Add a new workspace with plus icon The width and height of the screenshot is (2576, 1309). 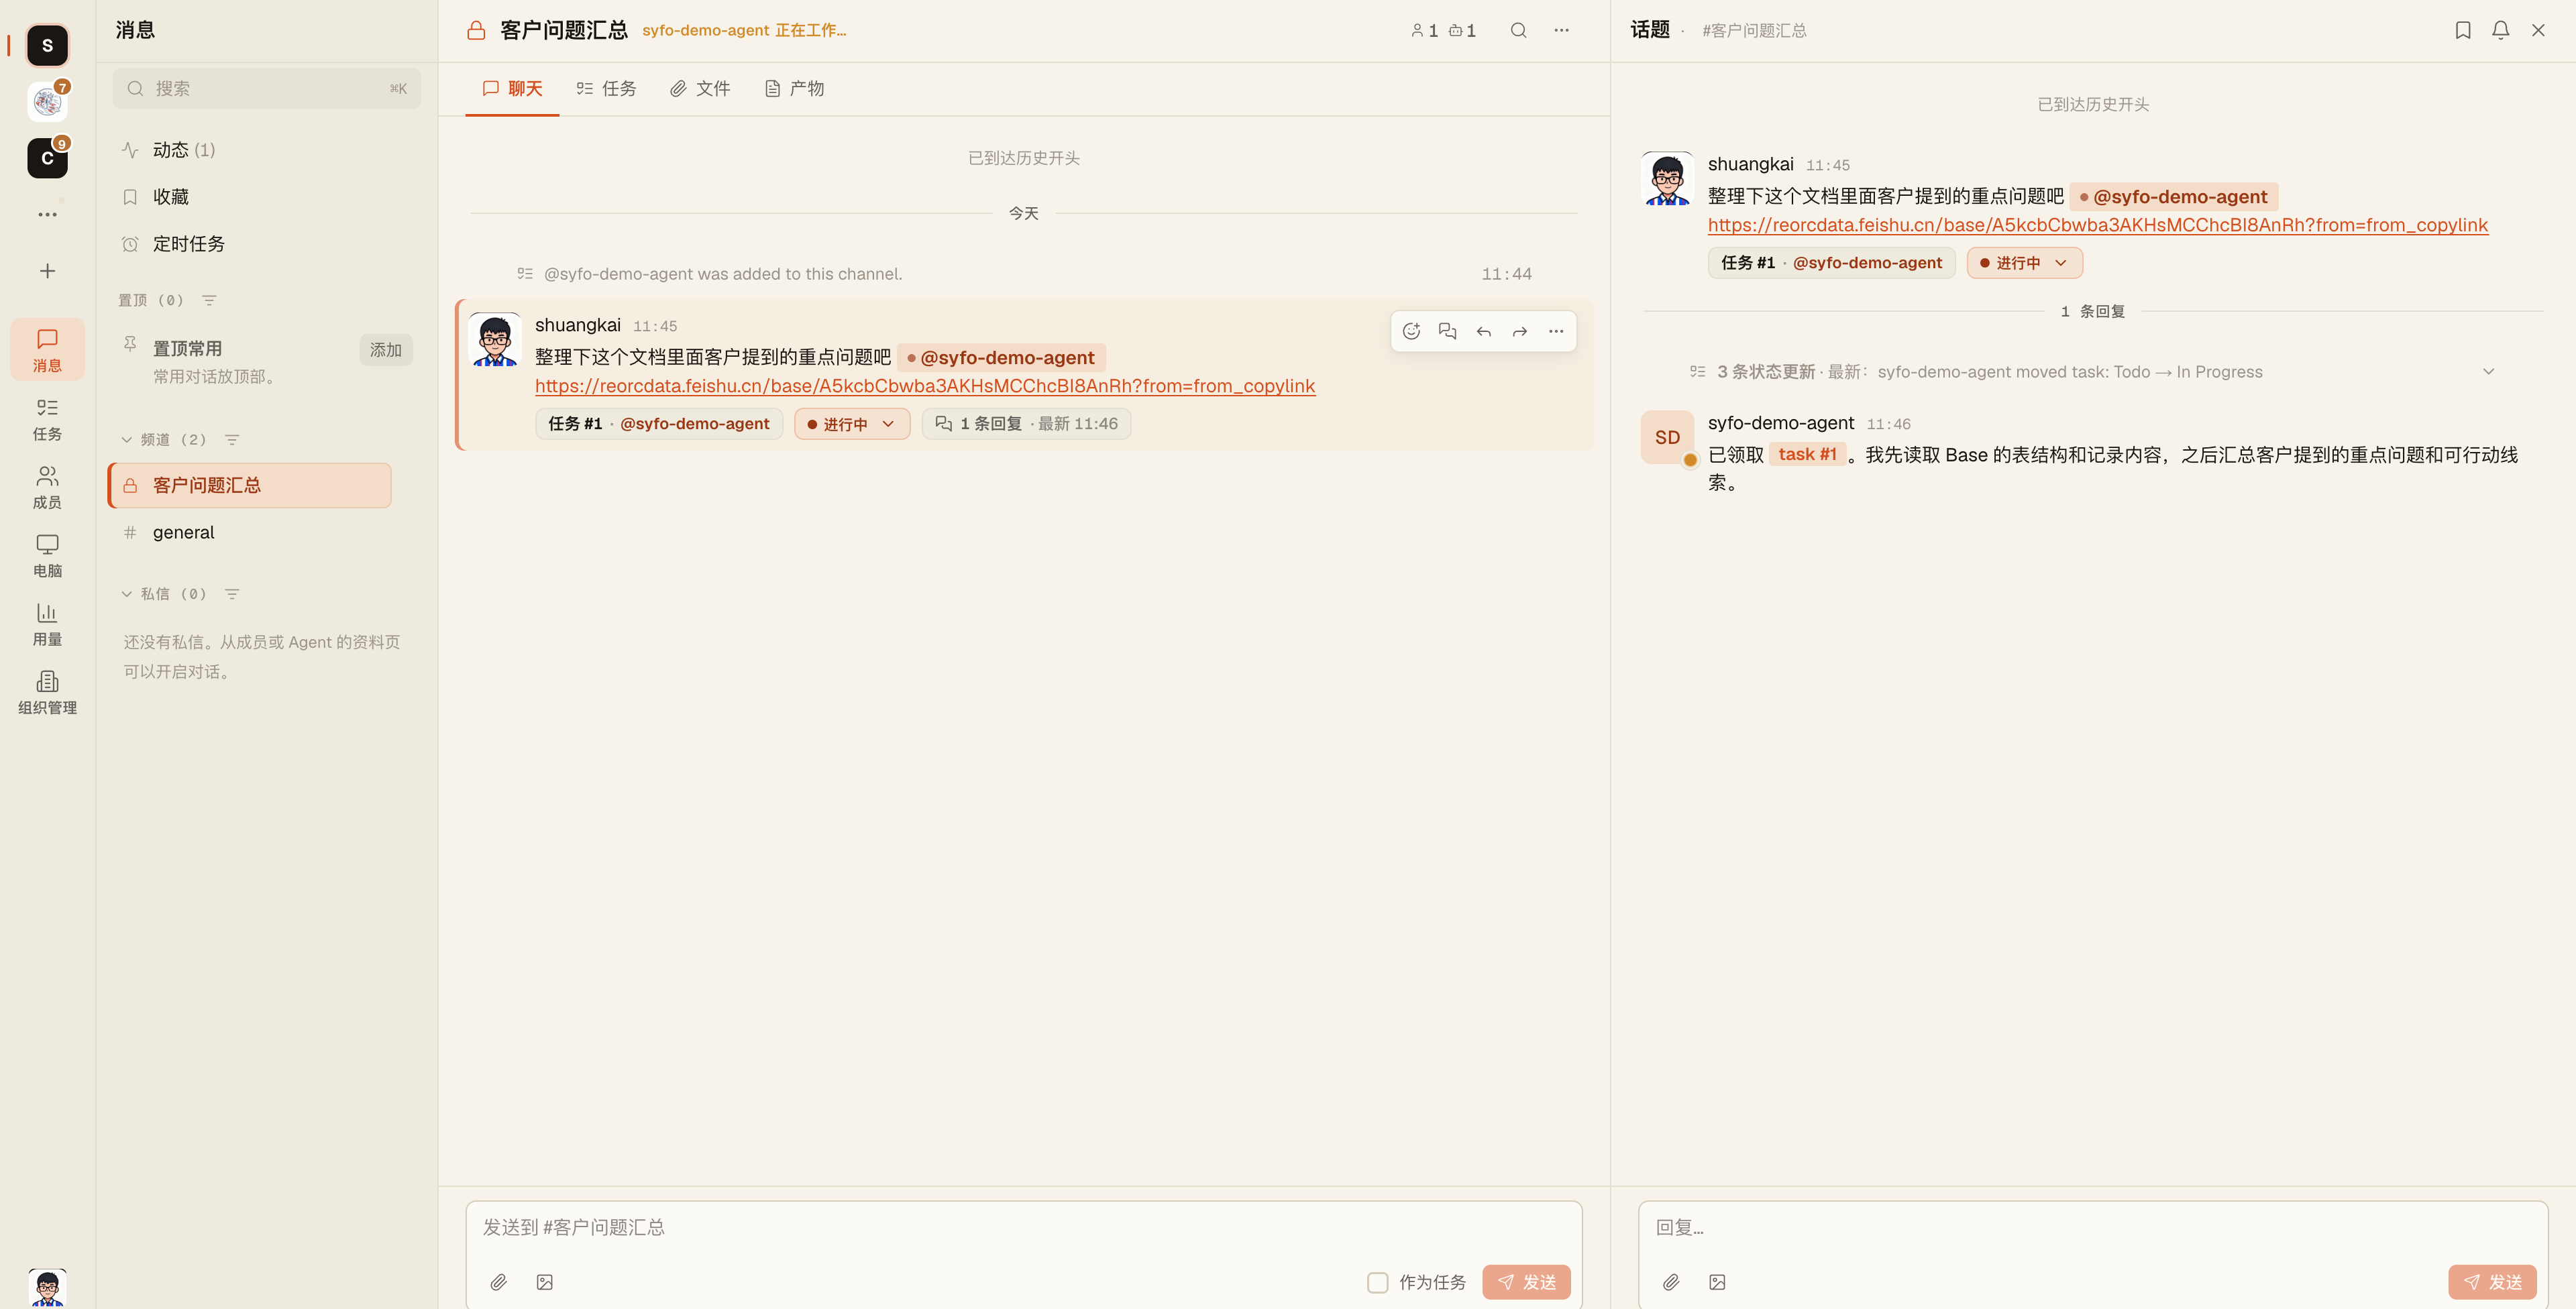pyautogui.click(x=47, y=271)
